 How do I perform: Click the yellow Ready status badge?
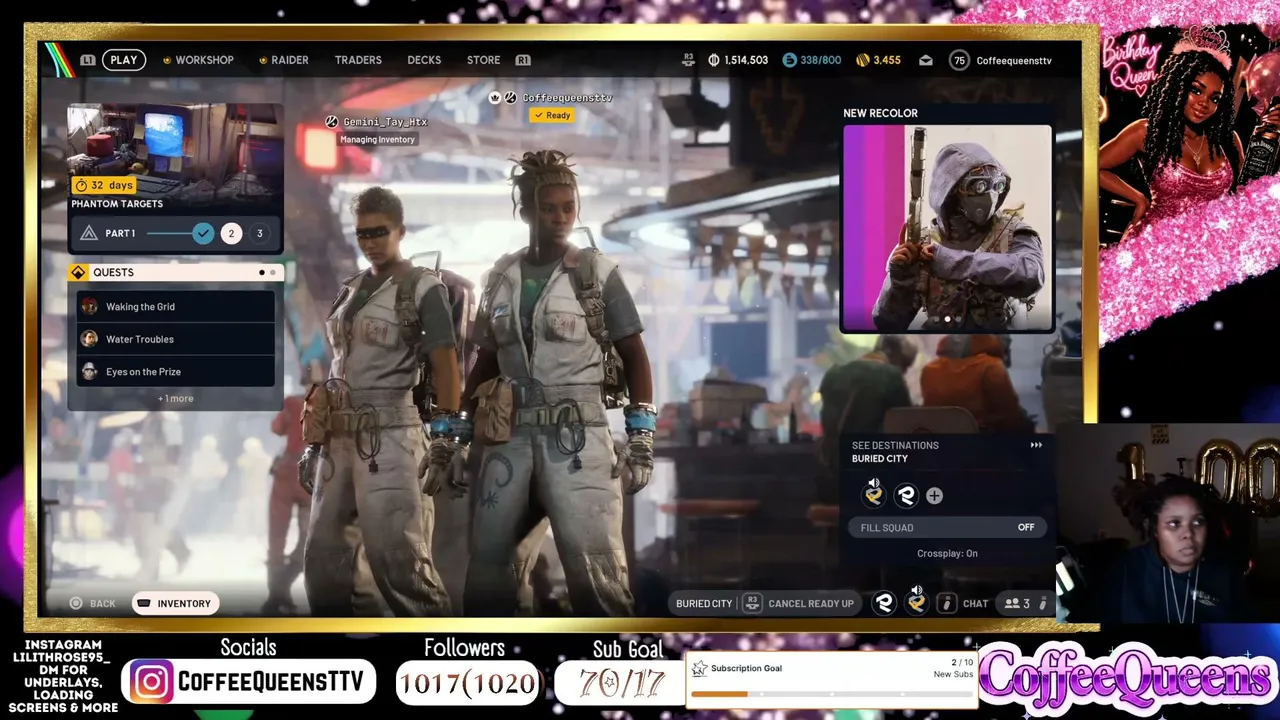click(552, 115)
